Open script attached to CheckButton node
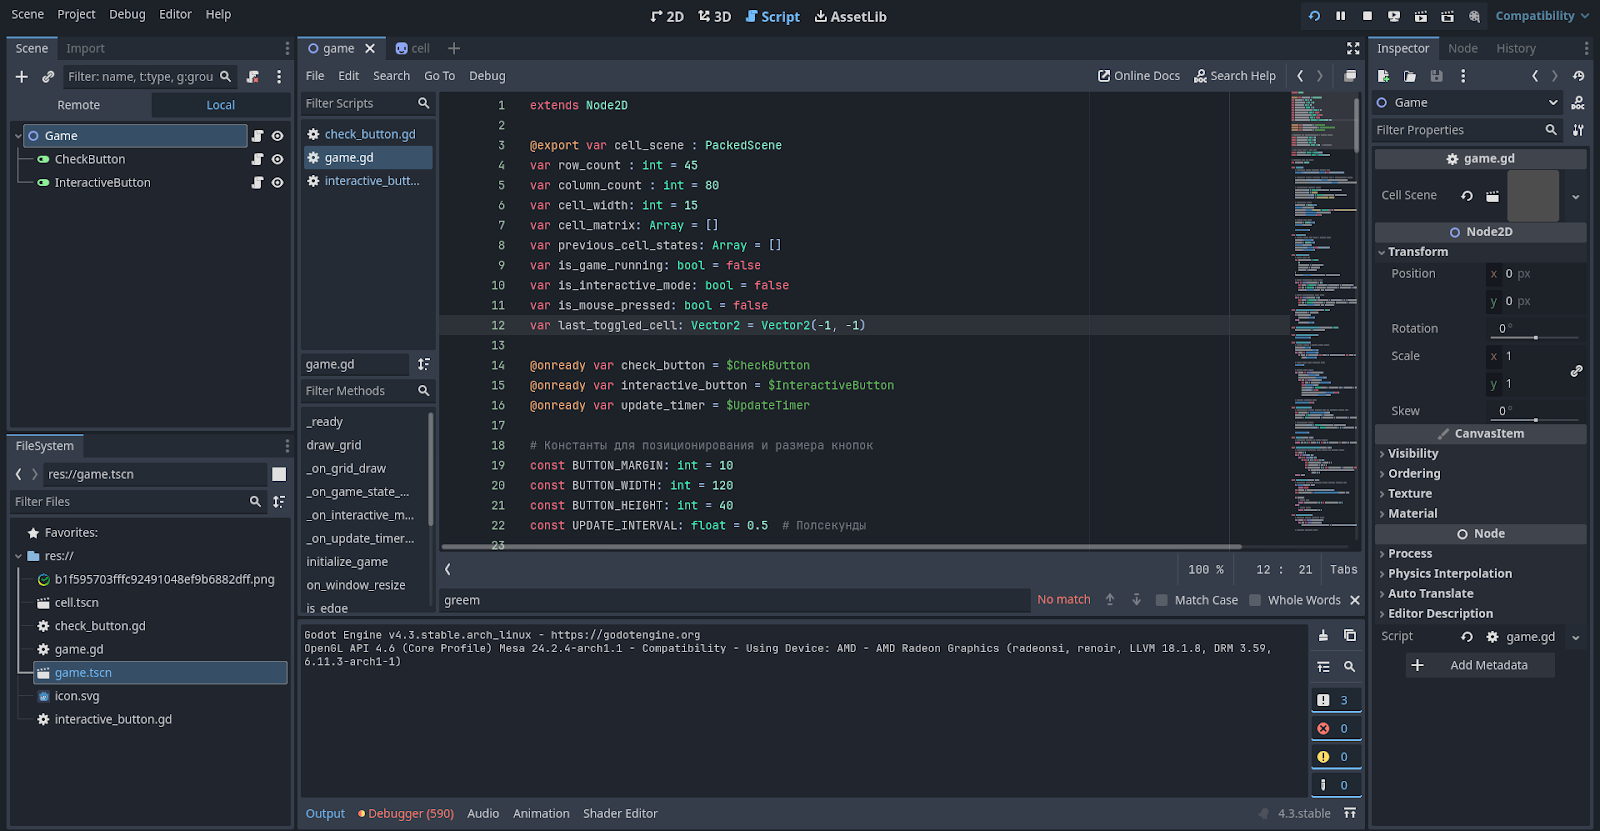The image size is (1600, 831). [257, 159]
